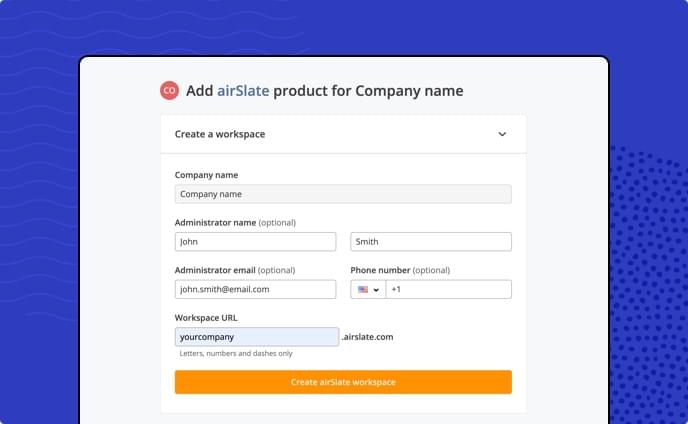Click the Company name field label
Screen dimensions: 688x424
[206, 175]
